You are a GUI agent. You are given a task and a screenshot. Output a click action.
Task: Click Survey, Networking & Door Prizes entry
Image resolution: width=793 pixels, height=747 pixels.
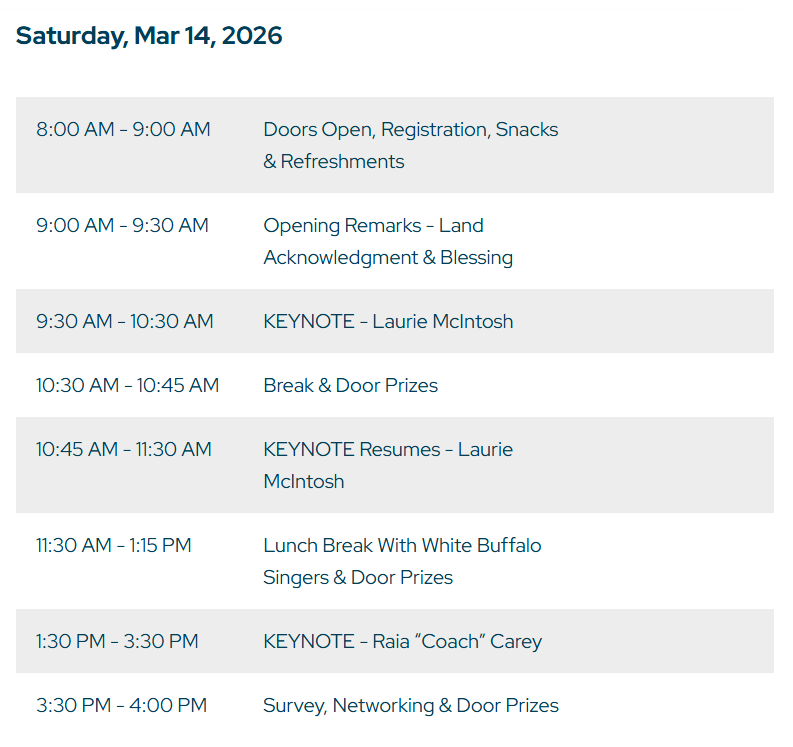click(410, 706)
